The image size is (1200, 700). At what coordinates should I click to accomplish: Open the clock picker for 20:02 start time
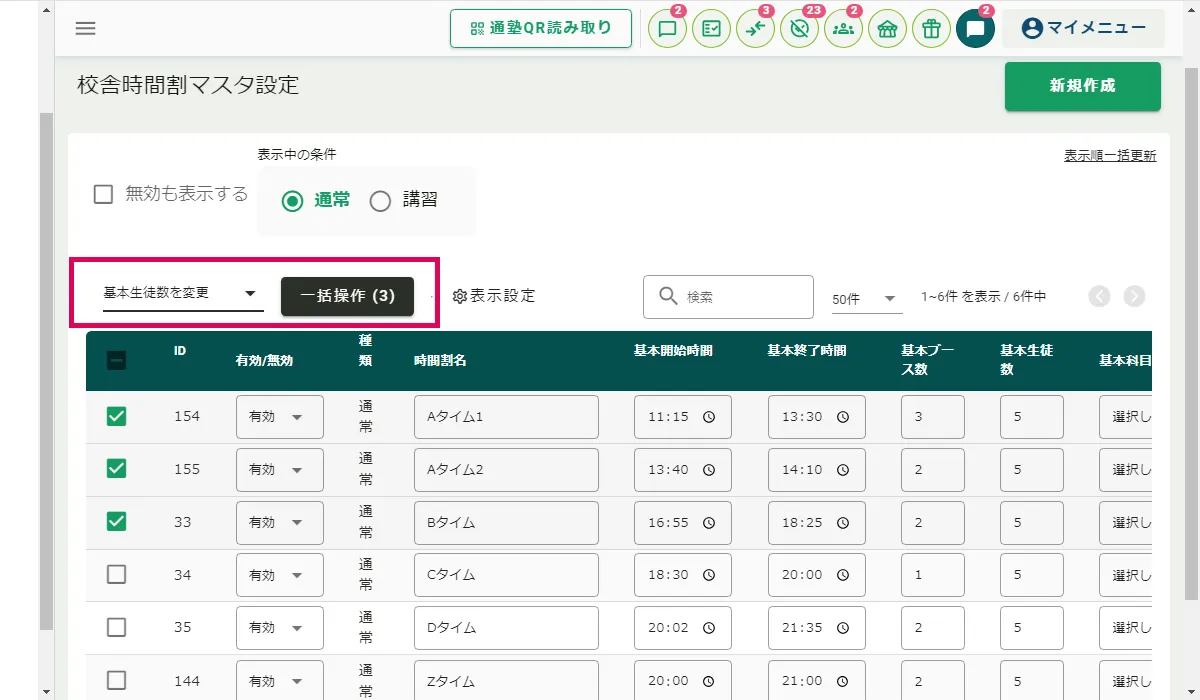[x=709, y=628]
